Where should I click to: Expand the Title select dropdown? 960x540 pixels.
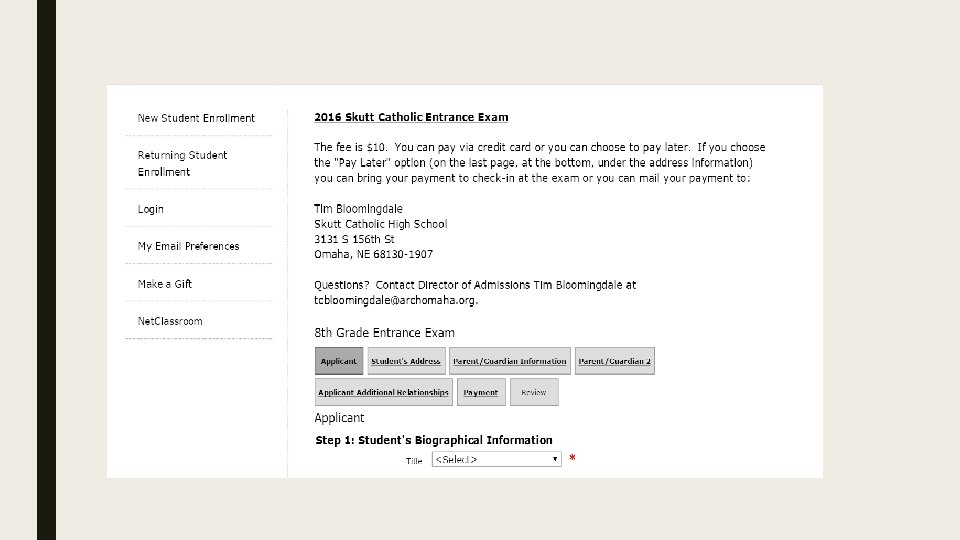point(497,459)
